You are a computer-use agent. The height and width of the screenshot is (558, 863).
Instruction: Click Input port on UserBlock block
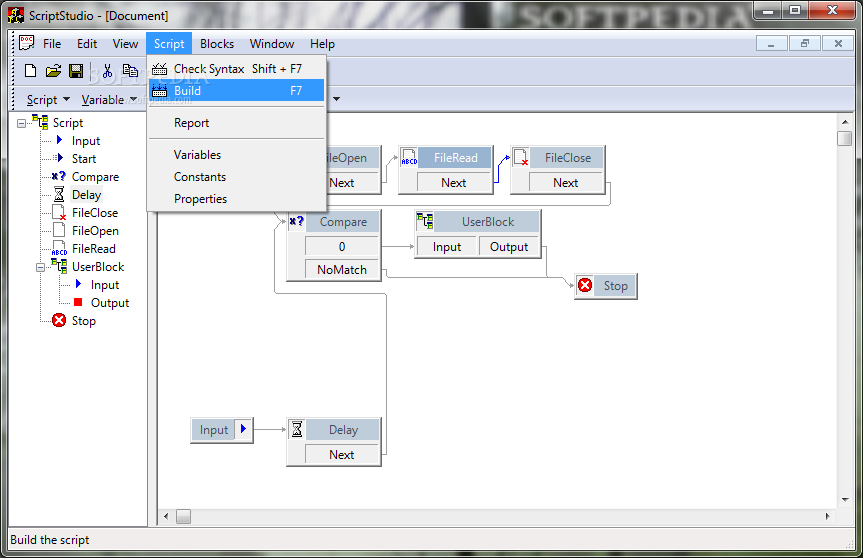click(447, 247)
